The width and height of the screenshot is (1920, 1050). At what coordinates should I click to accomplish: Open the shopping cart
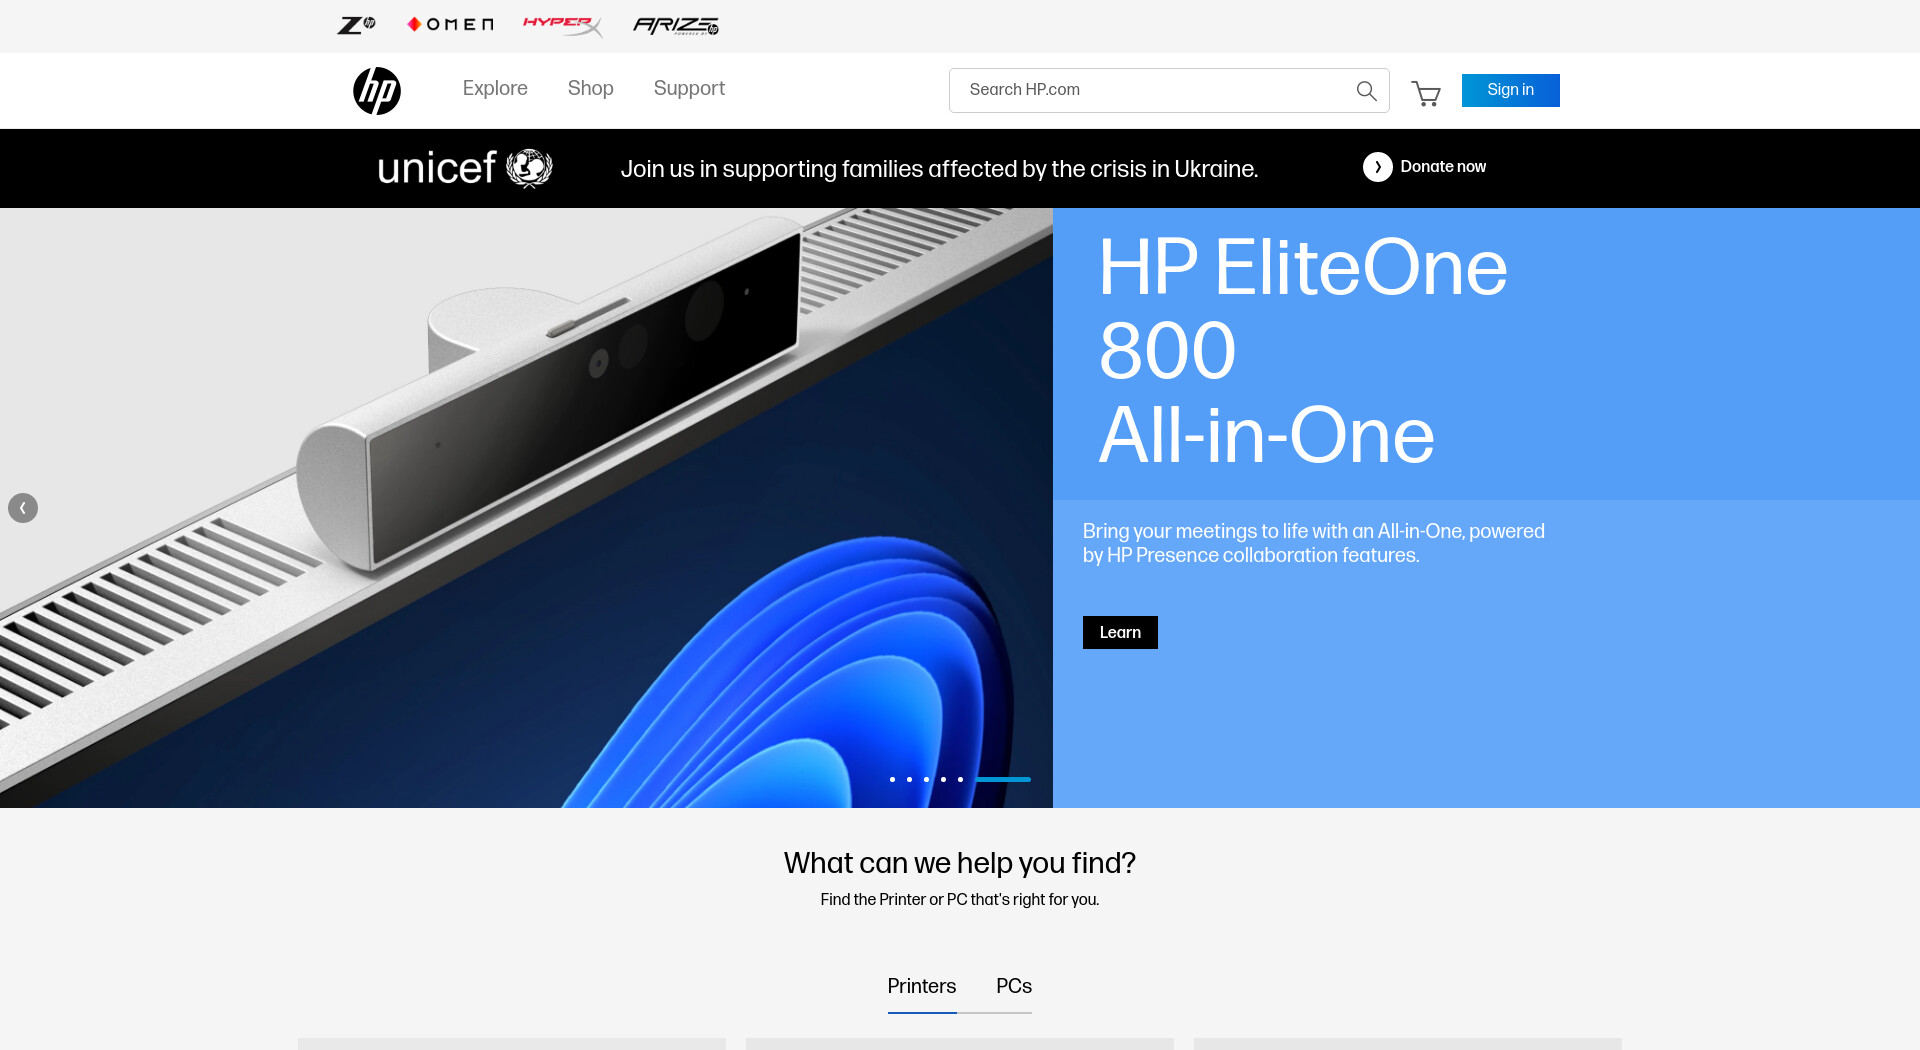[x=1426, y=93]
